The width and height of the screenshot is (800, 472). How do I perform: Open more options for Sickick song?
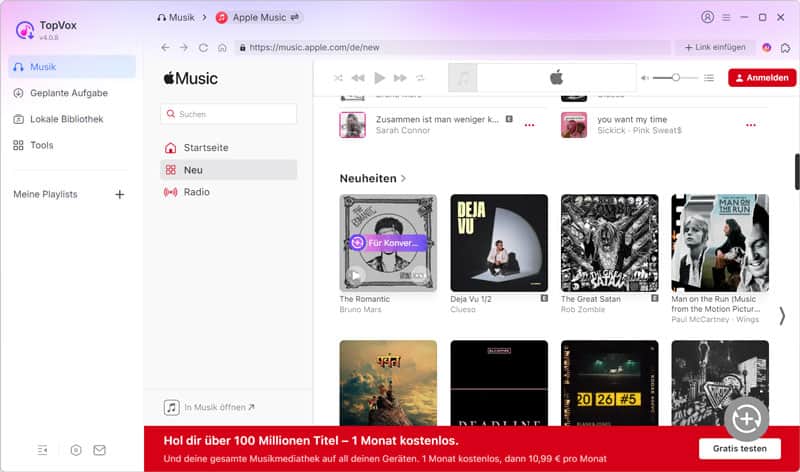[750, 125]
